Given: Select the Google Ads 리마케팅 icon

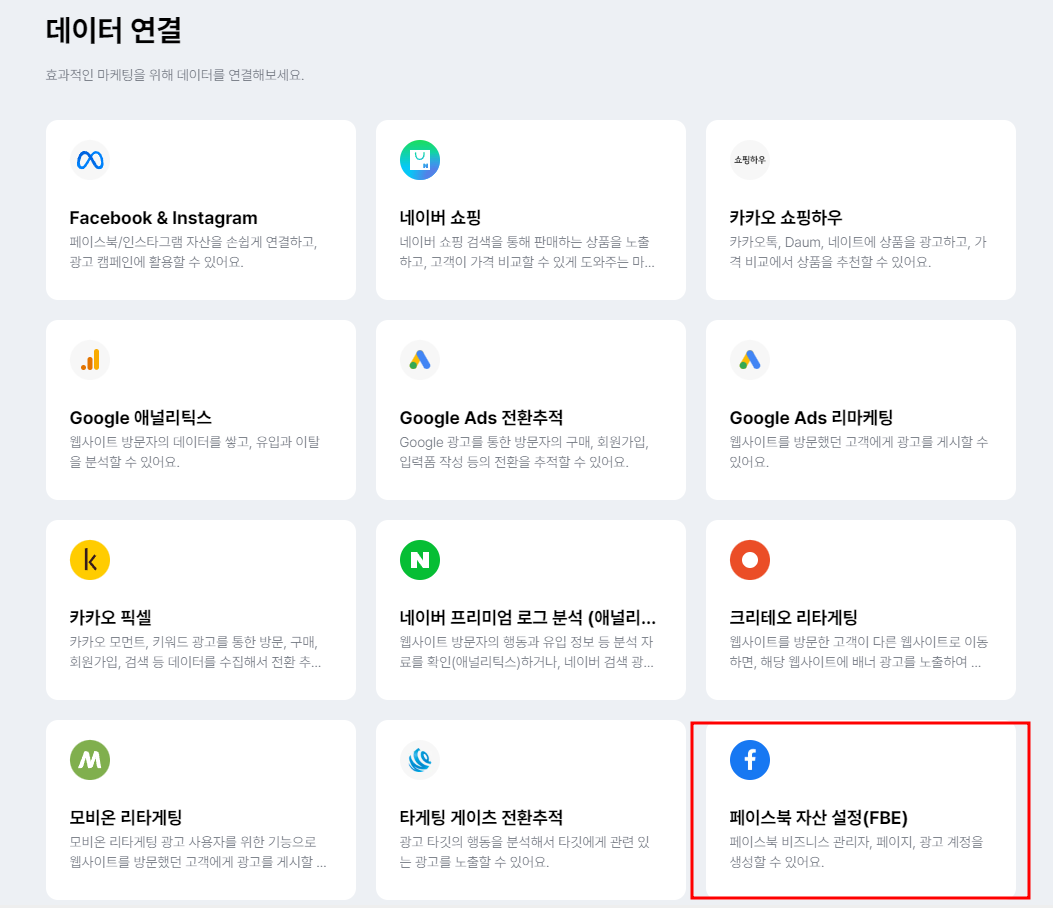Looking at the screenshot, I should [750, 359].
